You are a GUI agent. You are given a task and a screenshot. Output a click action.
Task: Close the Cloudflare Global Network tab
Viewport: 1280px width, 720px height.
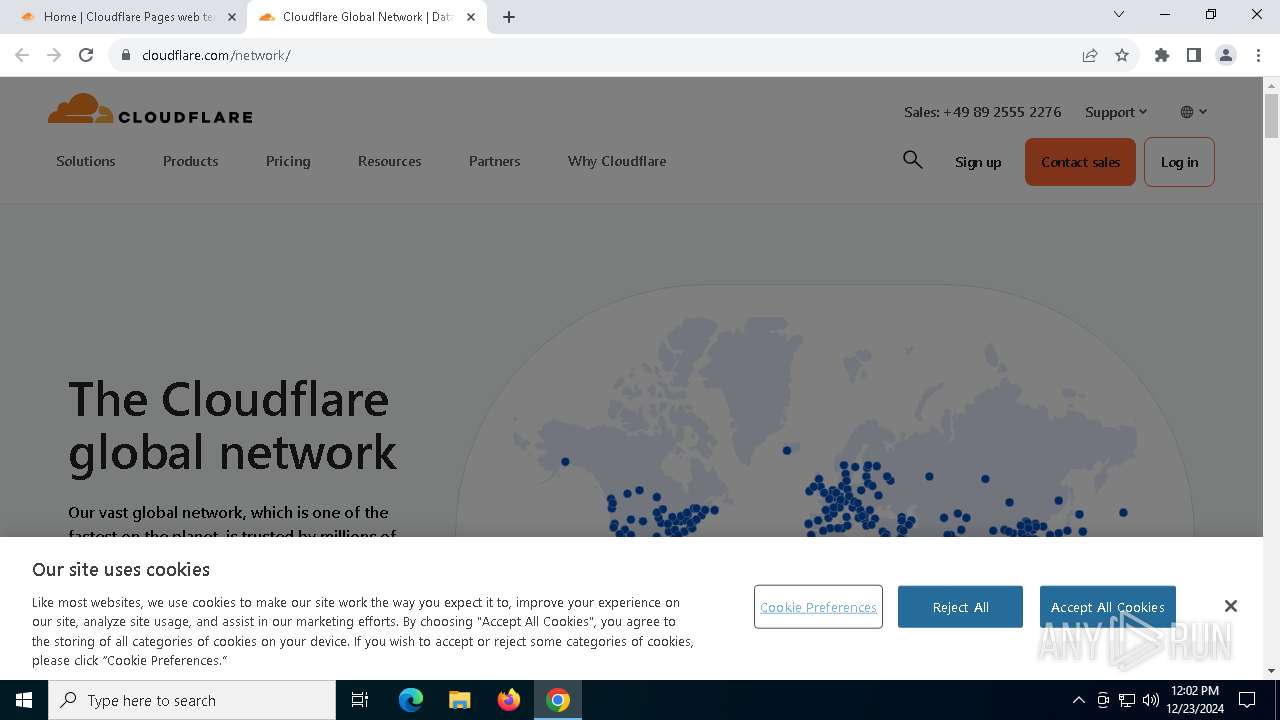coord(471,17)
